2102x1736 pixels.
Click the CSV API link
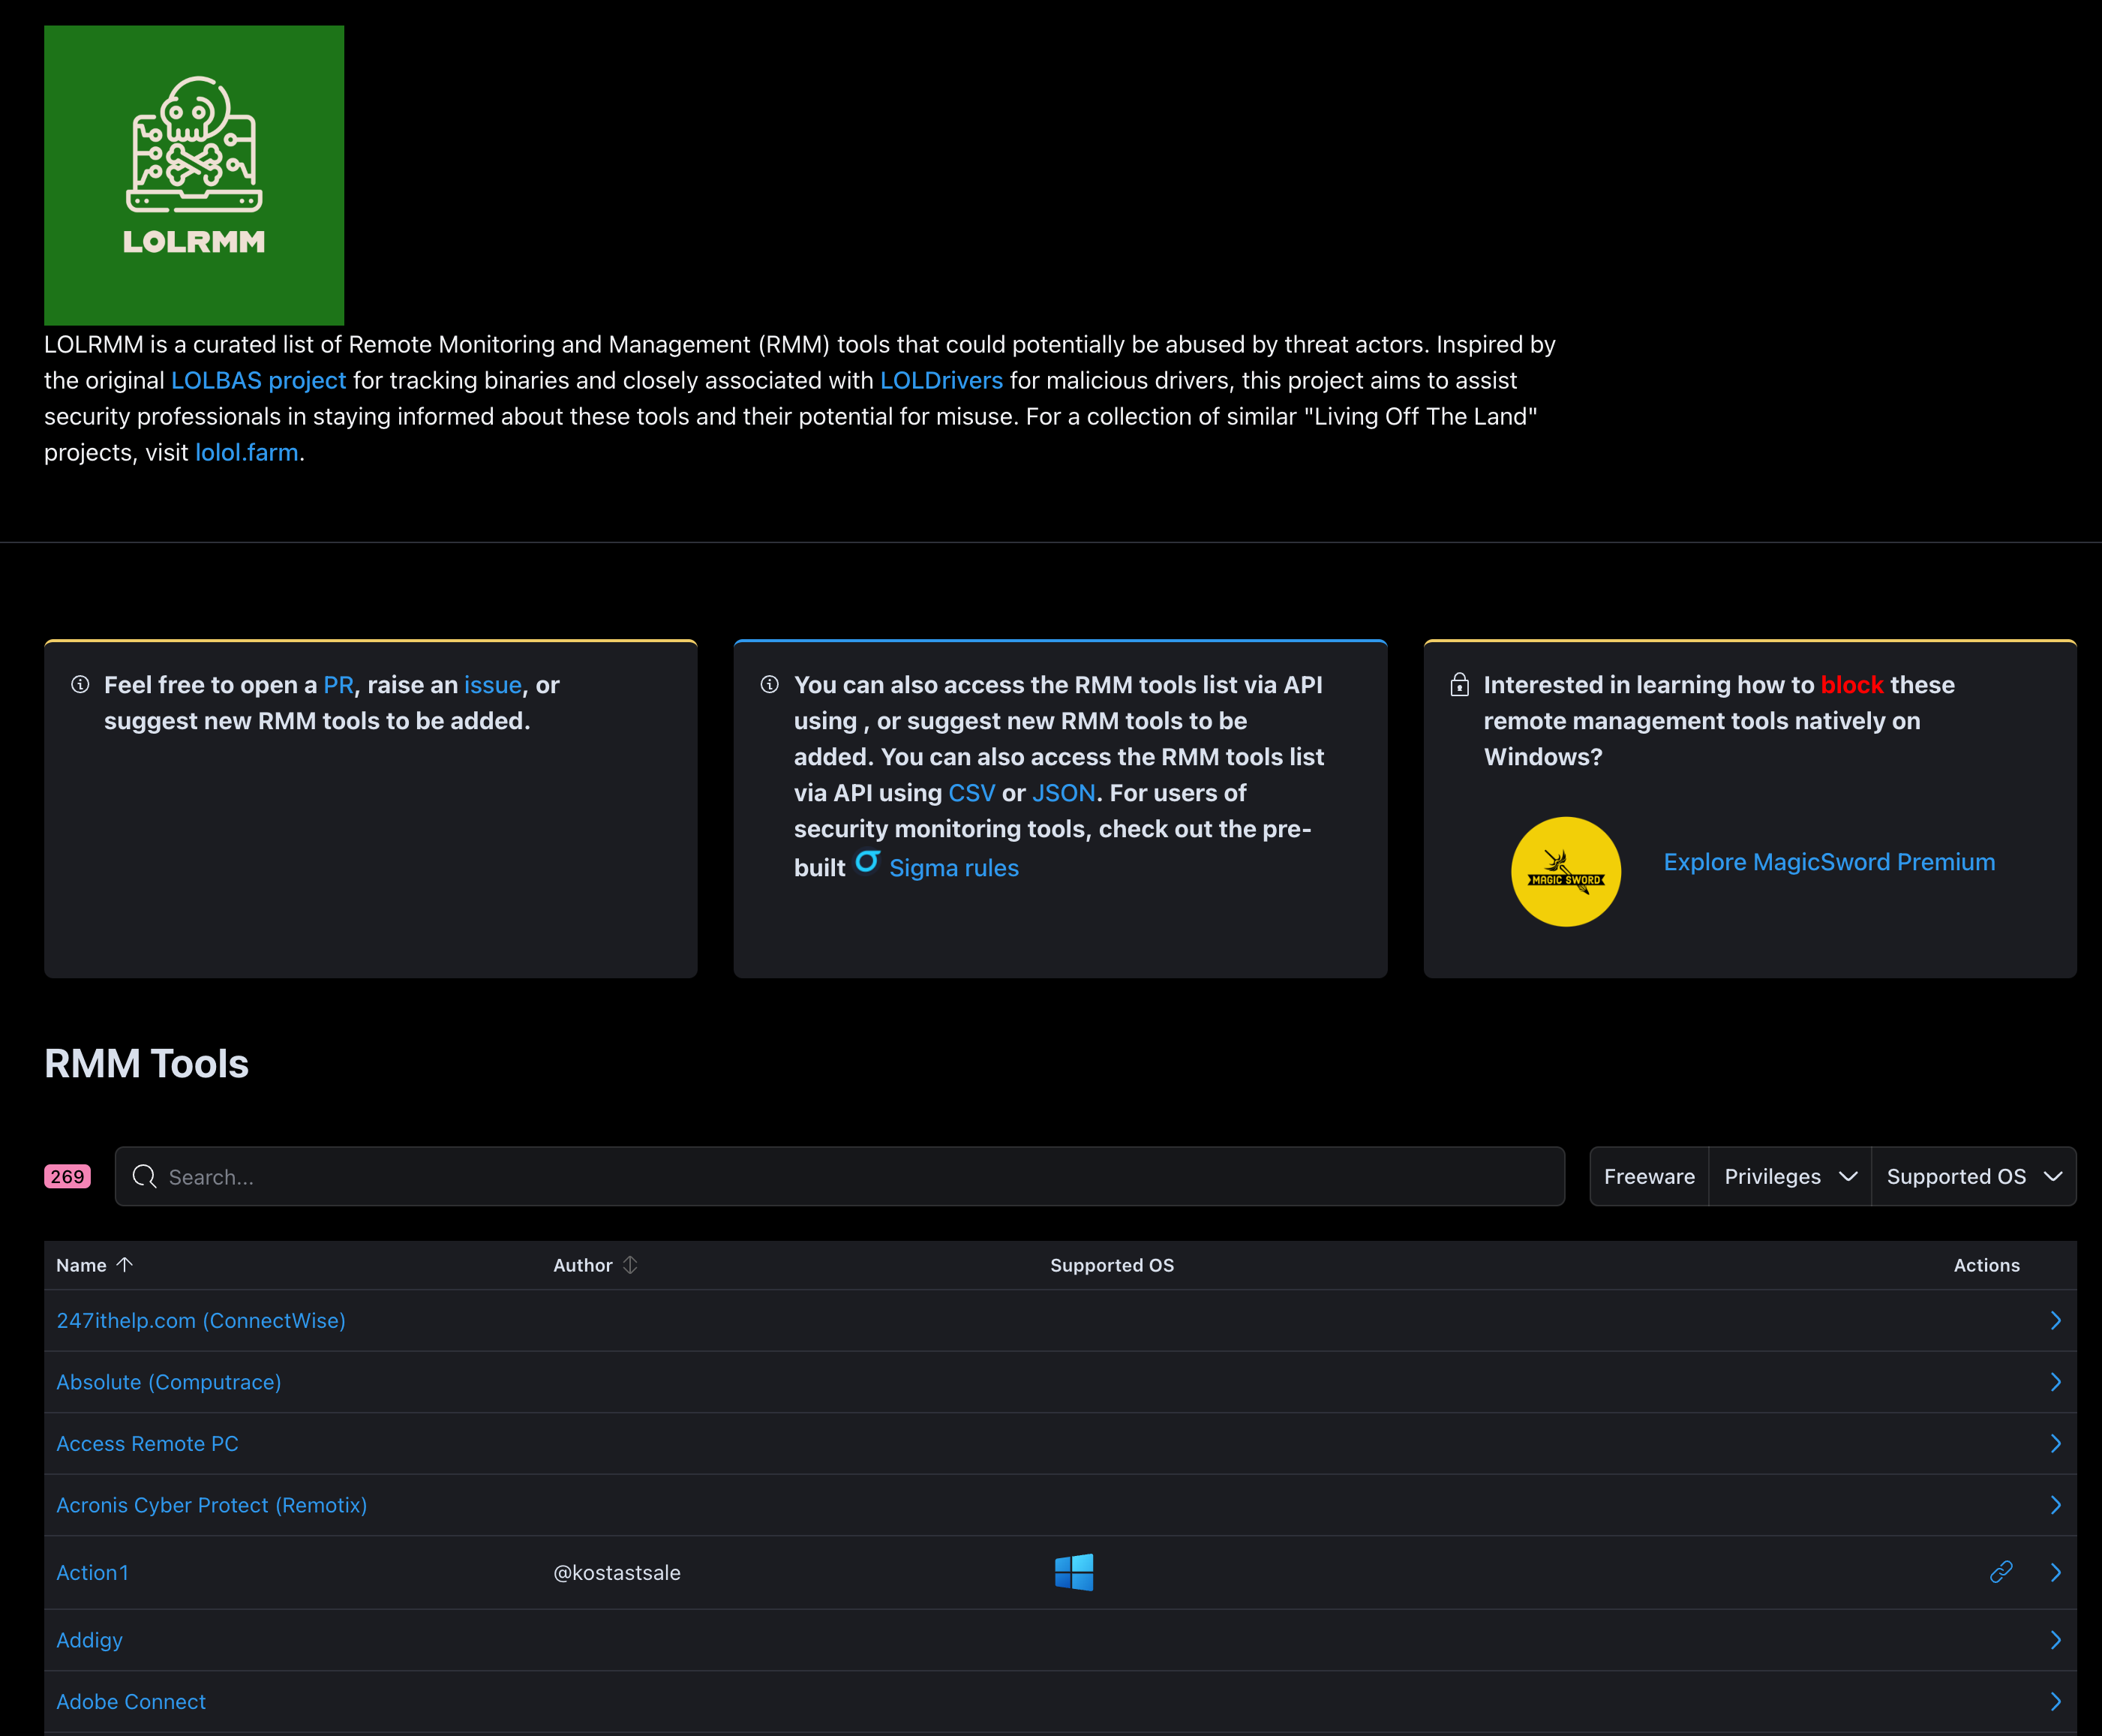971,793
